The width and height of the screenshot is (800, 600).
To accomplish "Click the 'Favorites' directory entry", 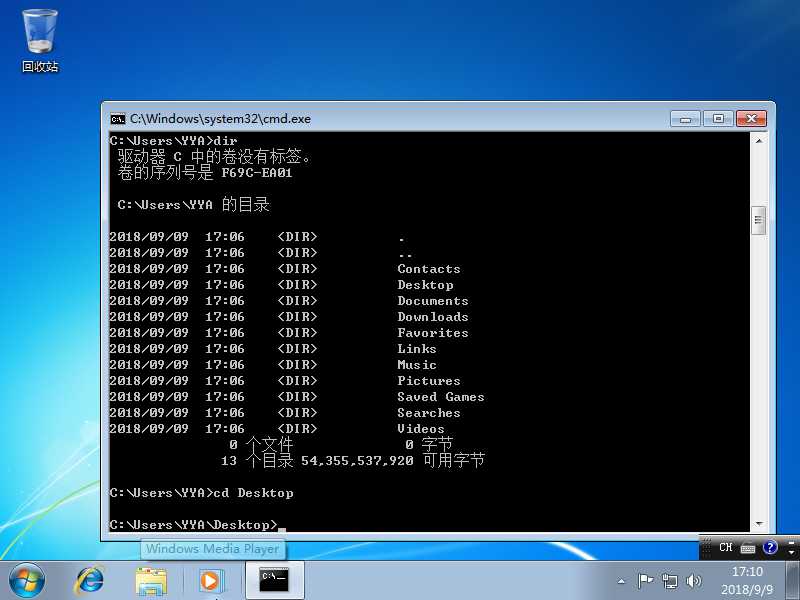I will [433, 333].
